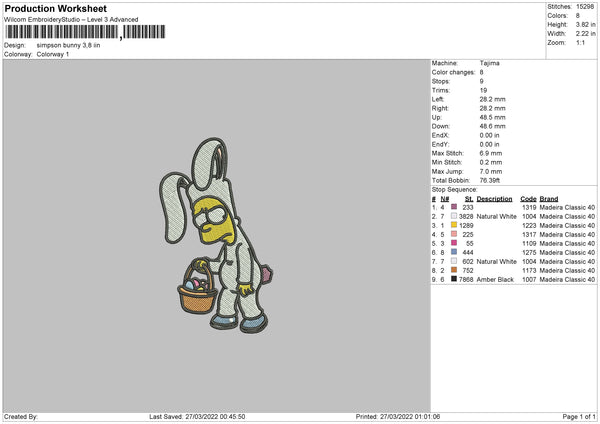Screen dimensions: 600x424
Task: Click the Width value '2.22 in'
Action: 586,34
